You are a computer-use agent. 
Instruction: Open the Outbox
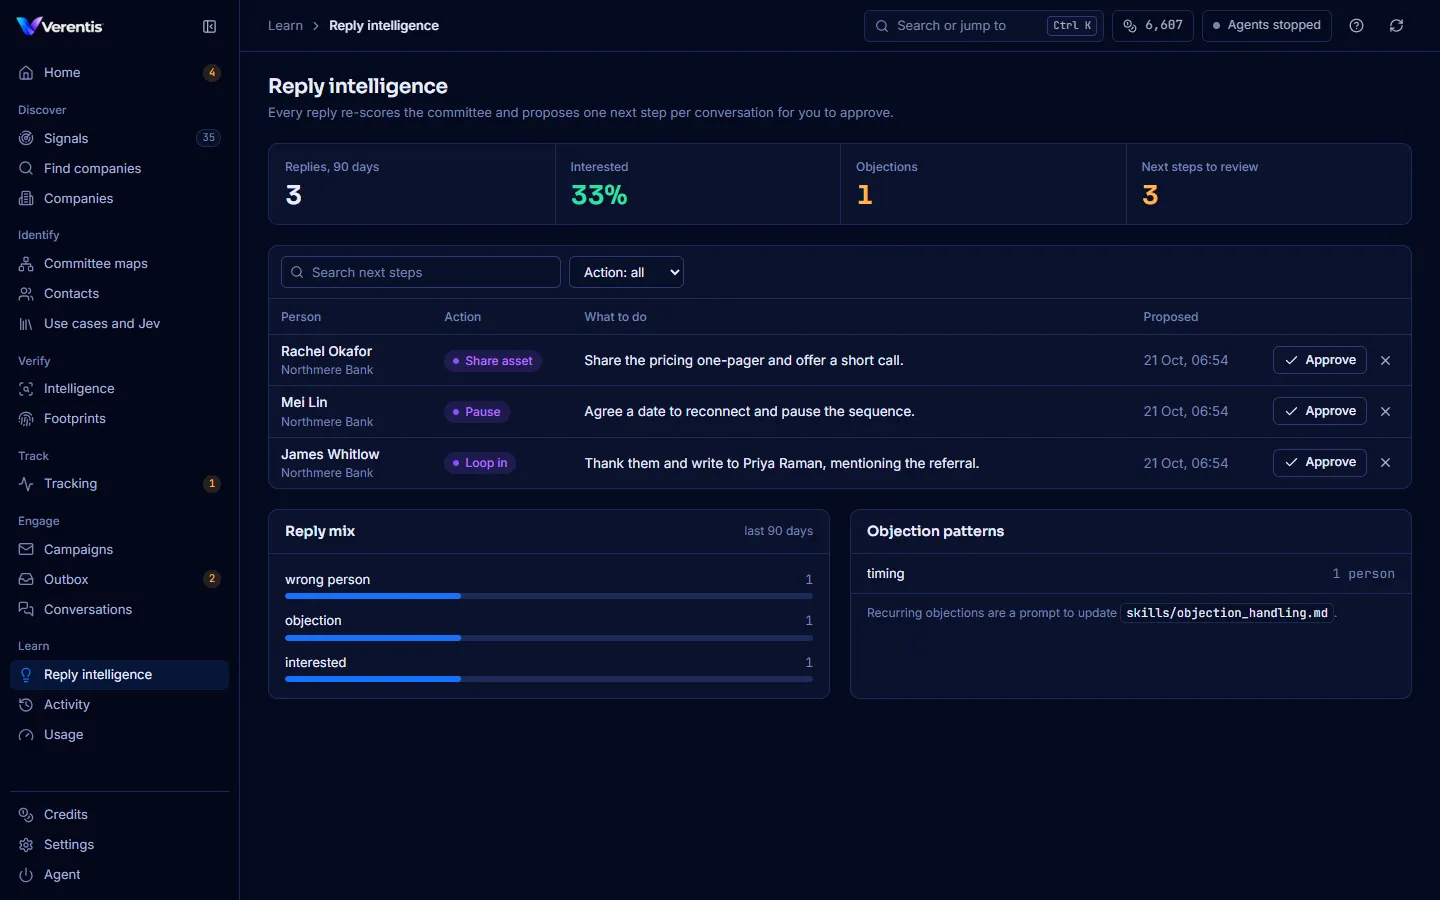tap(120, 579)
